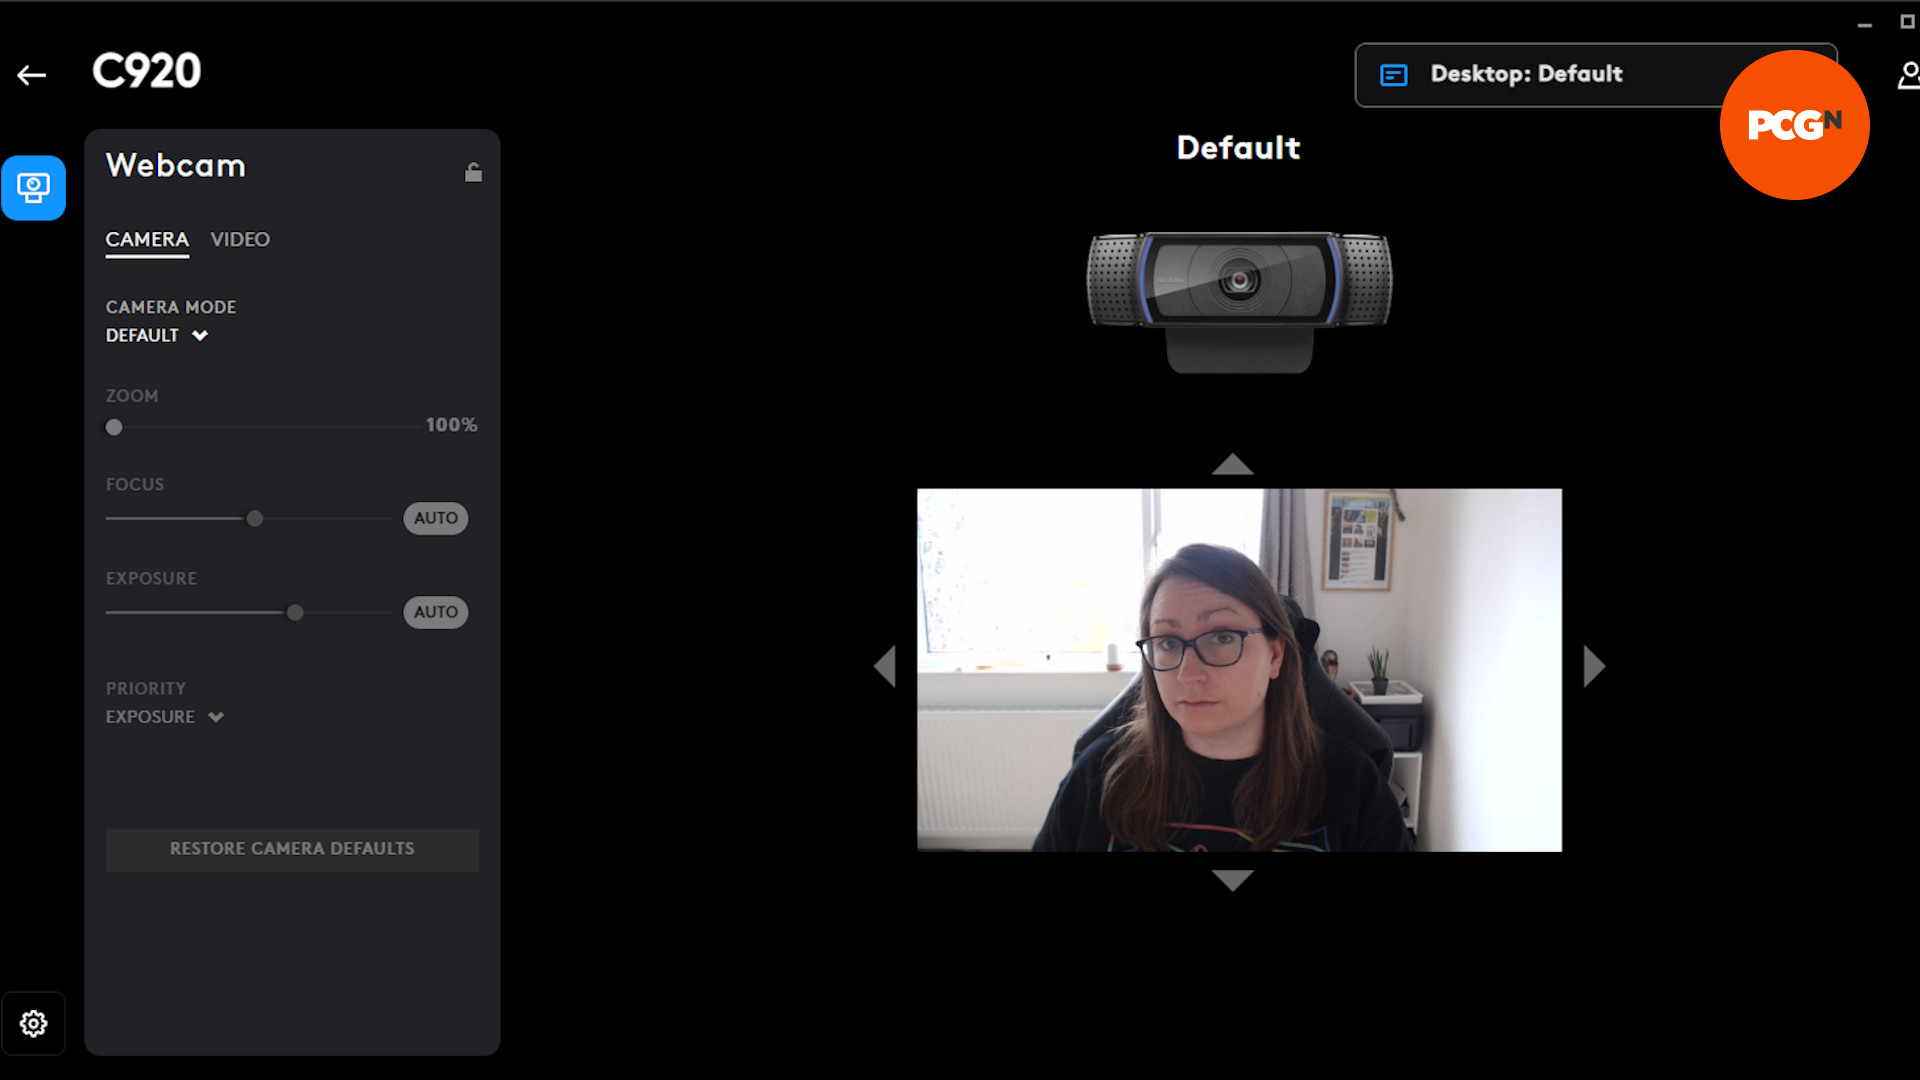Toggle AUTO focus setting
The width and height of the screenshot is (1920, 1080).
tap(435, 517)
